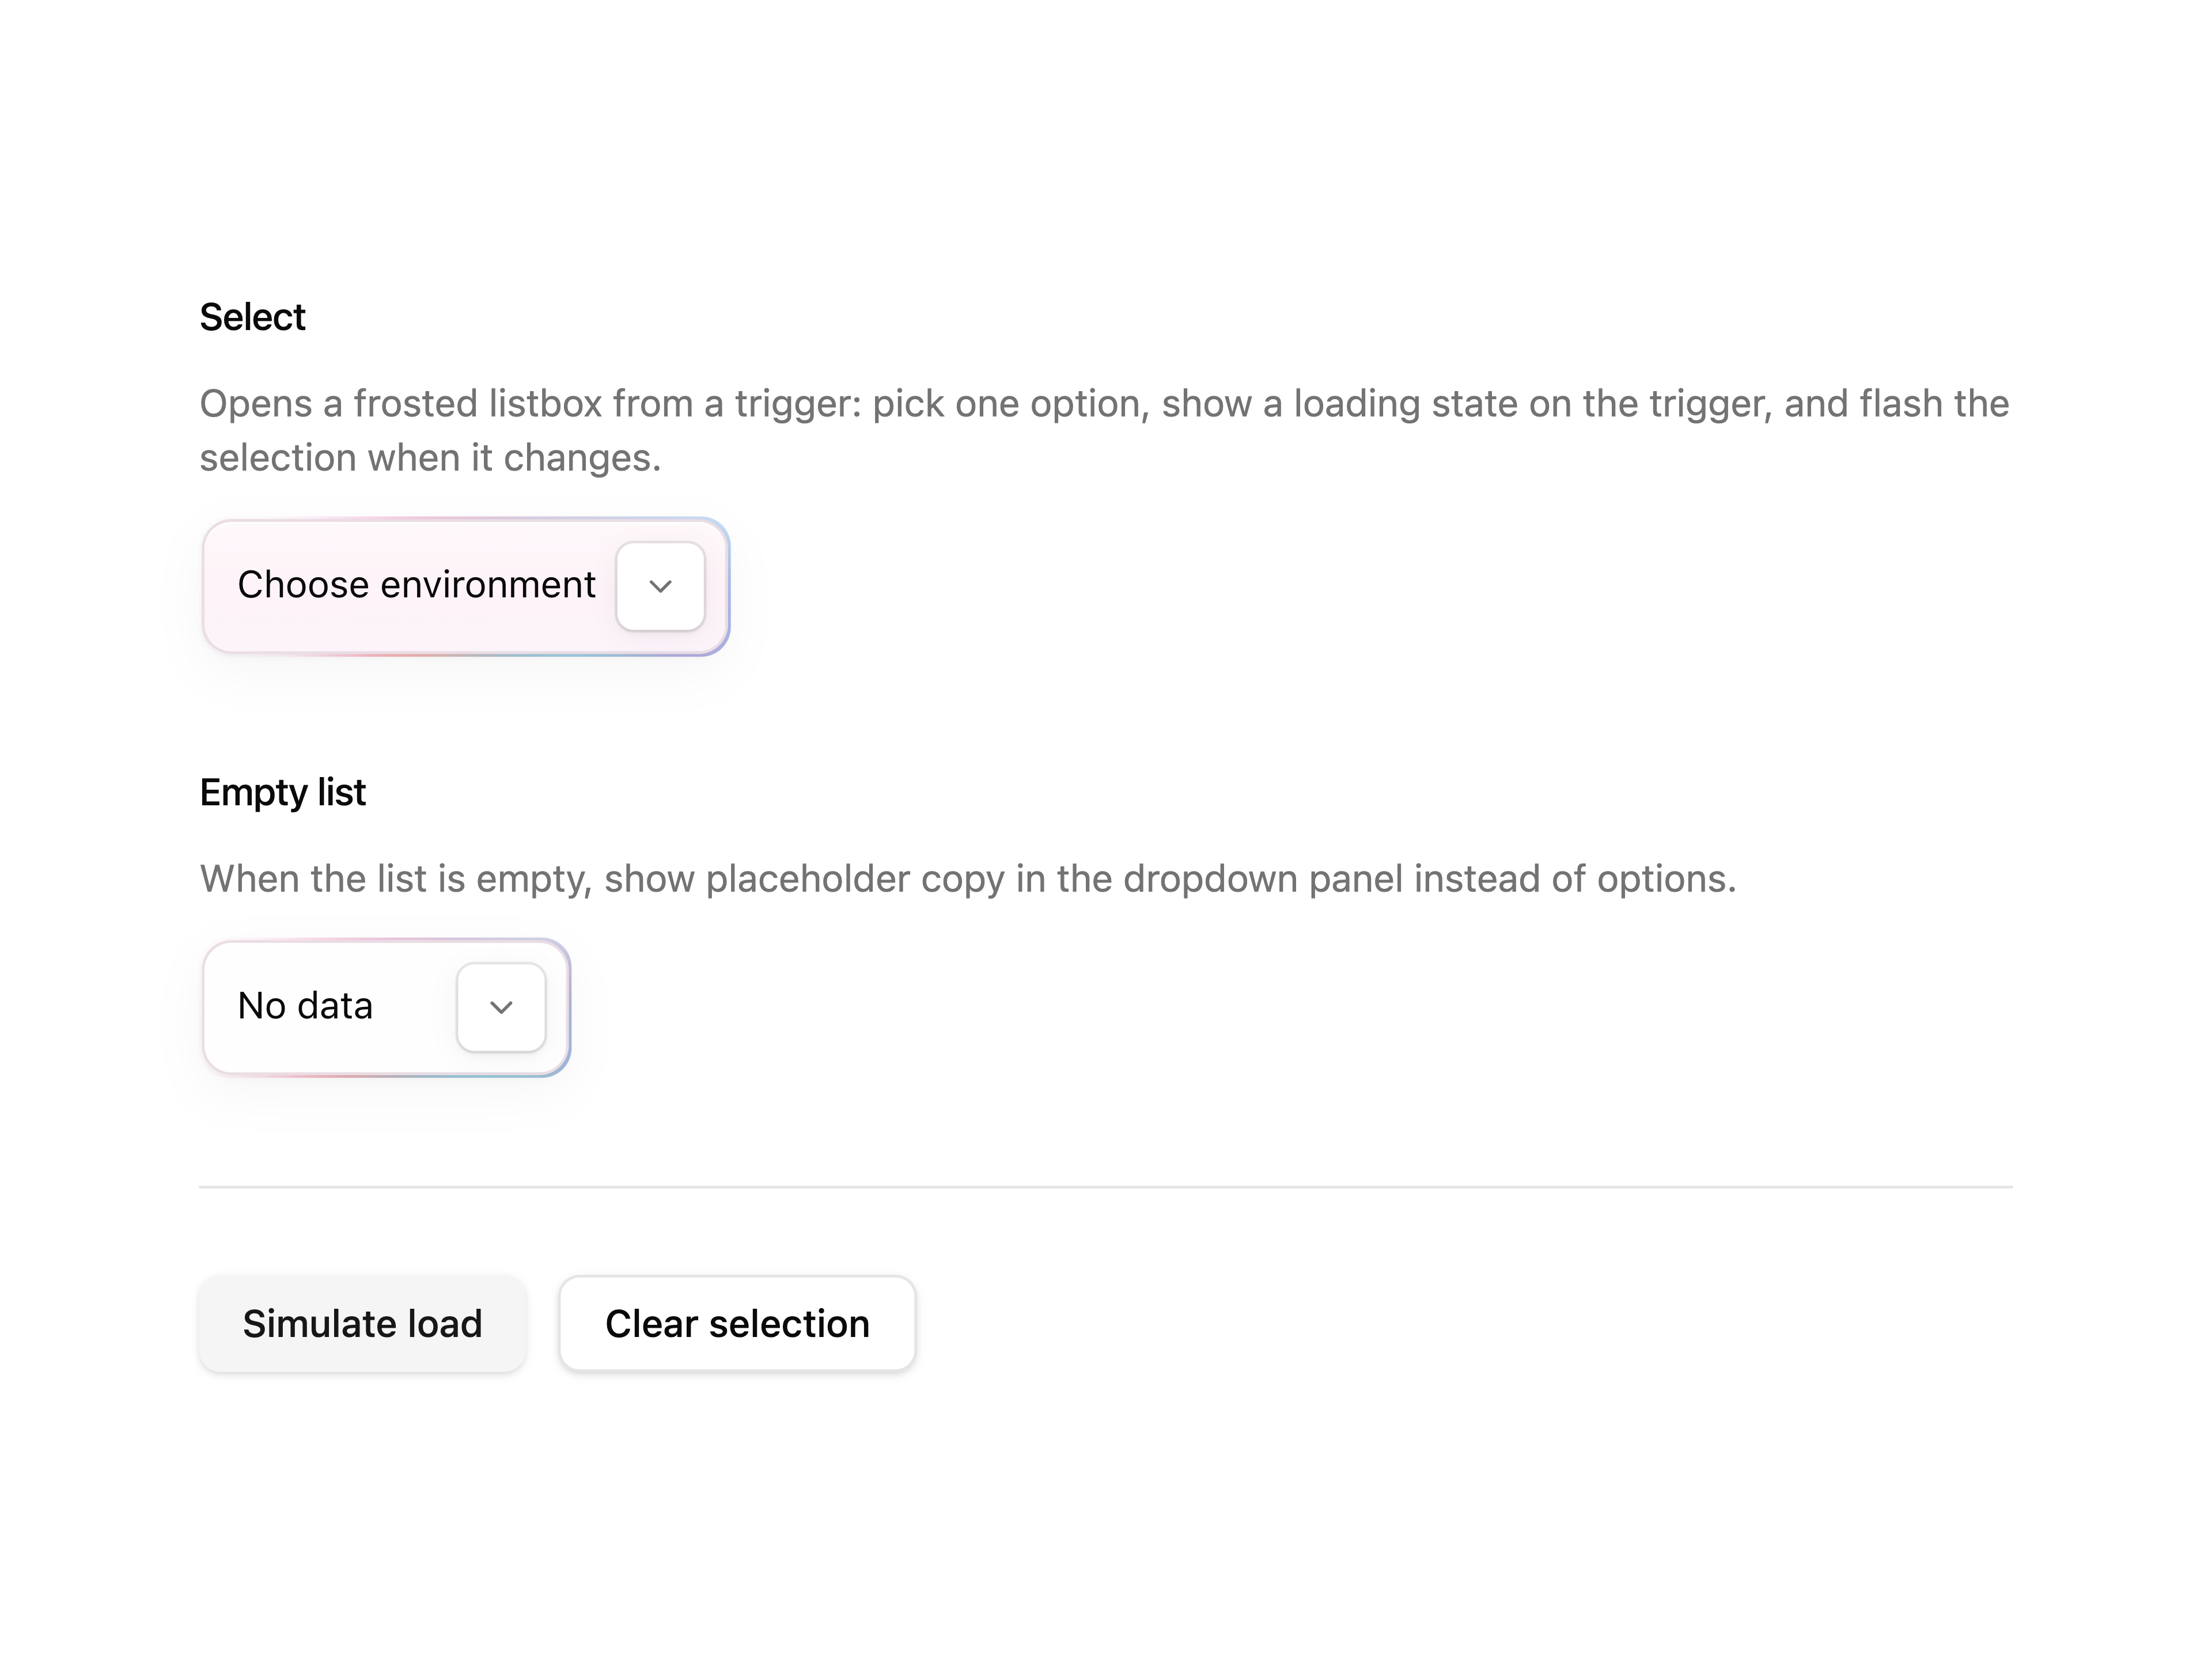Screen dimensions: 2212x1659
Task: Click the chevron icon beside Choose environment
Action: pyautogui.click(x=660, y=586)
